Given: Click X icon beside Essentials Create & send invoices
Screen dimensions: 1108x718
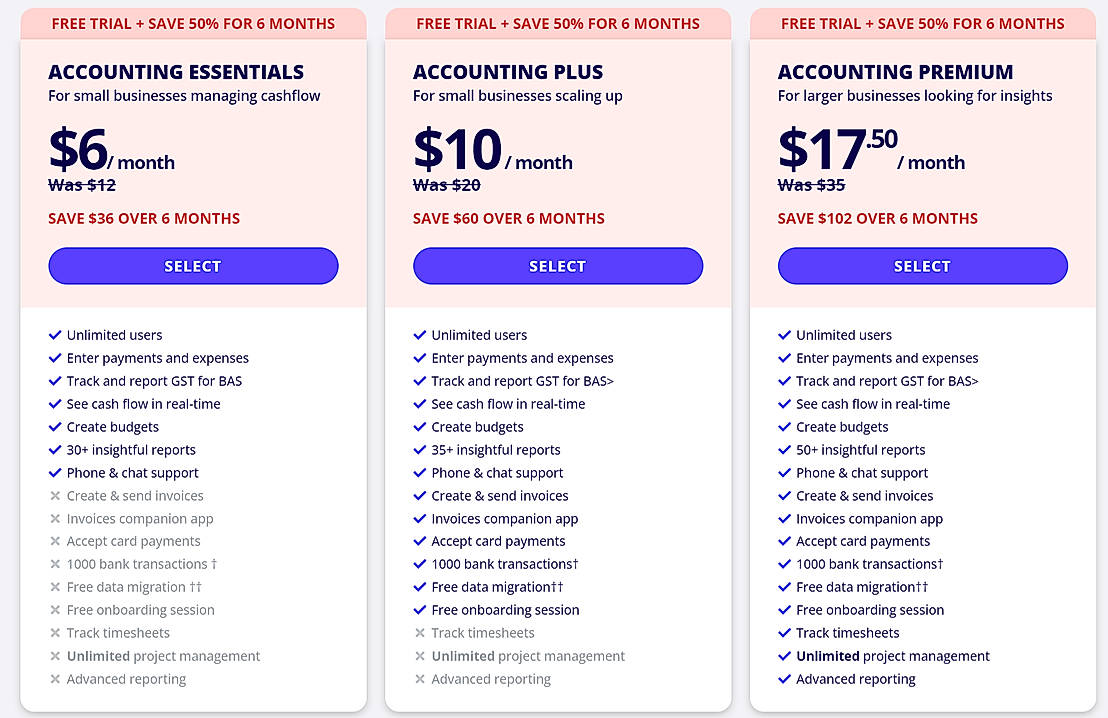Looking at the screenshot, I should 55,496.
